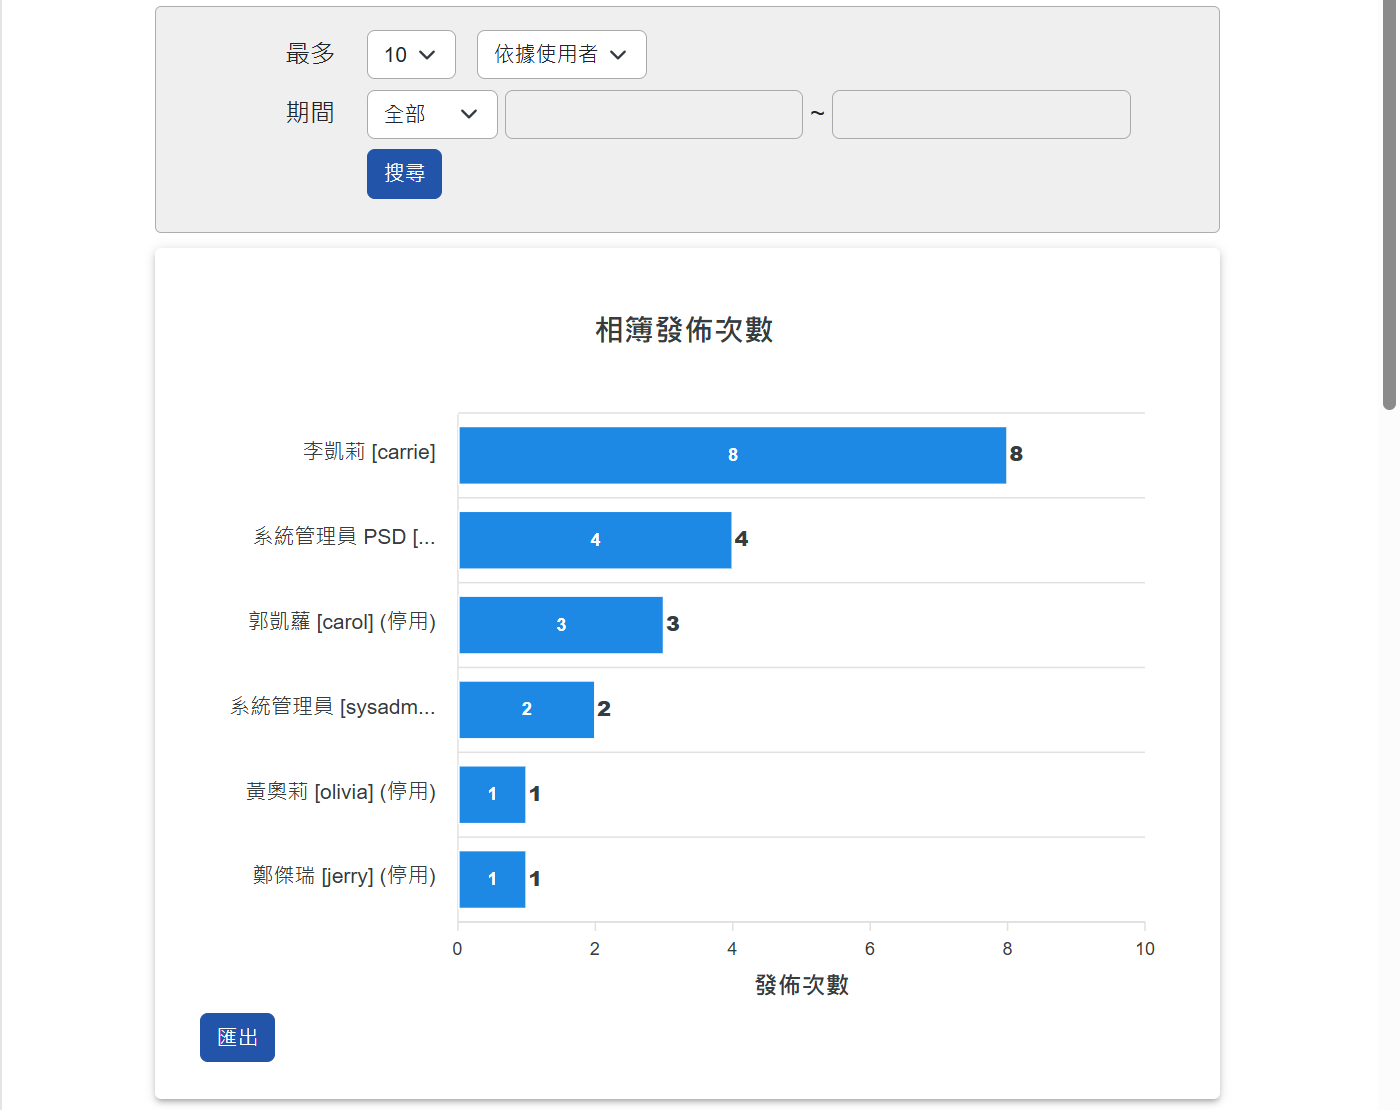Click the axis label 李凱莉 [carrie]
Image resolution: width=1400 pixels, height=1110 pixels.
pos(369,452)
